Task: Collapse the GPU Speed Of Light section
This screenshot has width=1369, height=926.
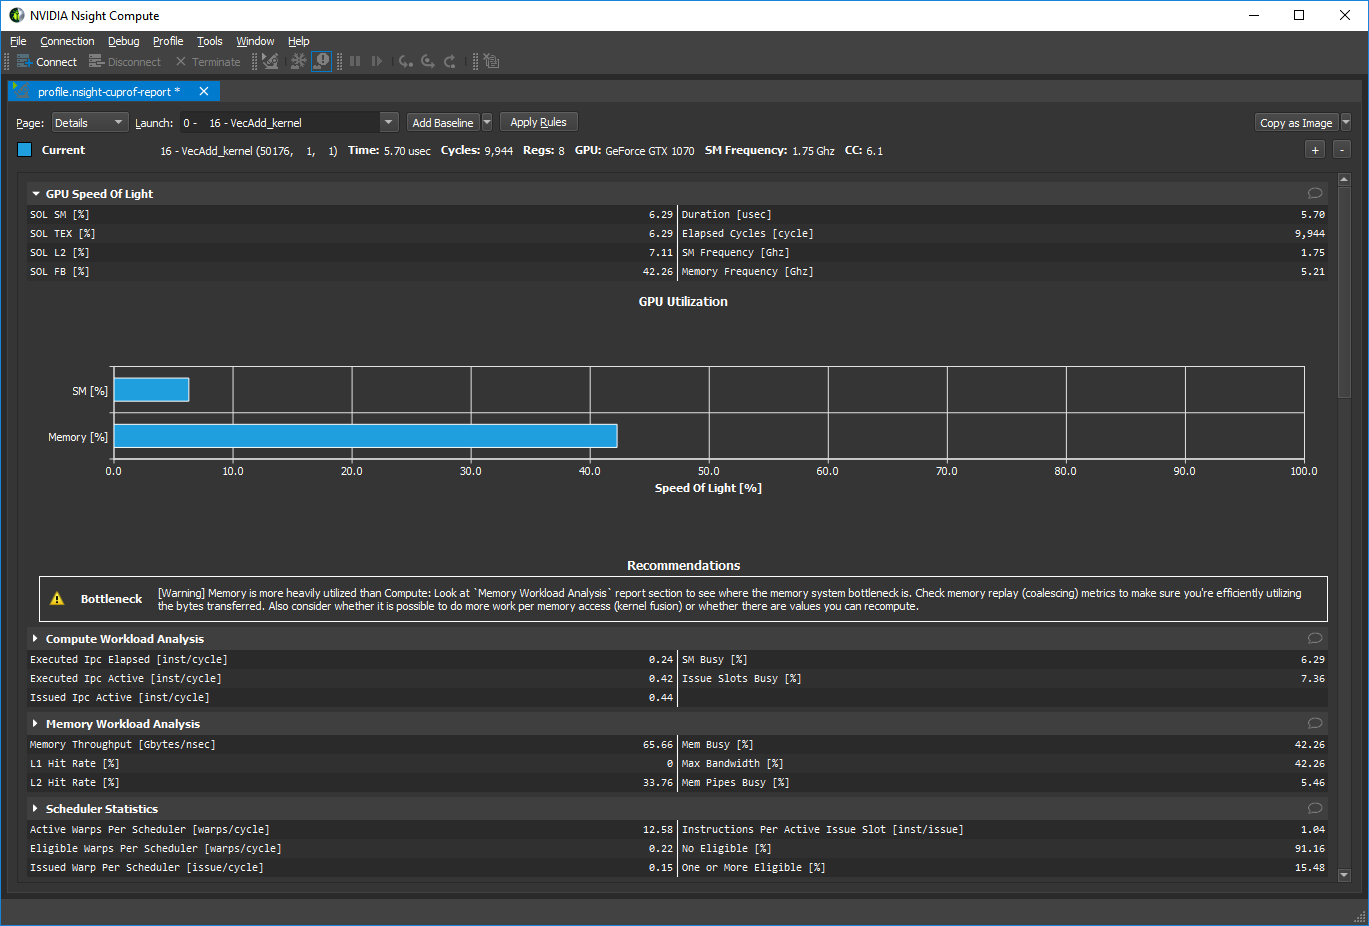Action: point(36,194)
